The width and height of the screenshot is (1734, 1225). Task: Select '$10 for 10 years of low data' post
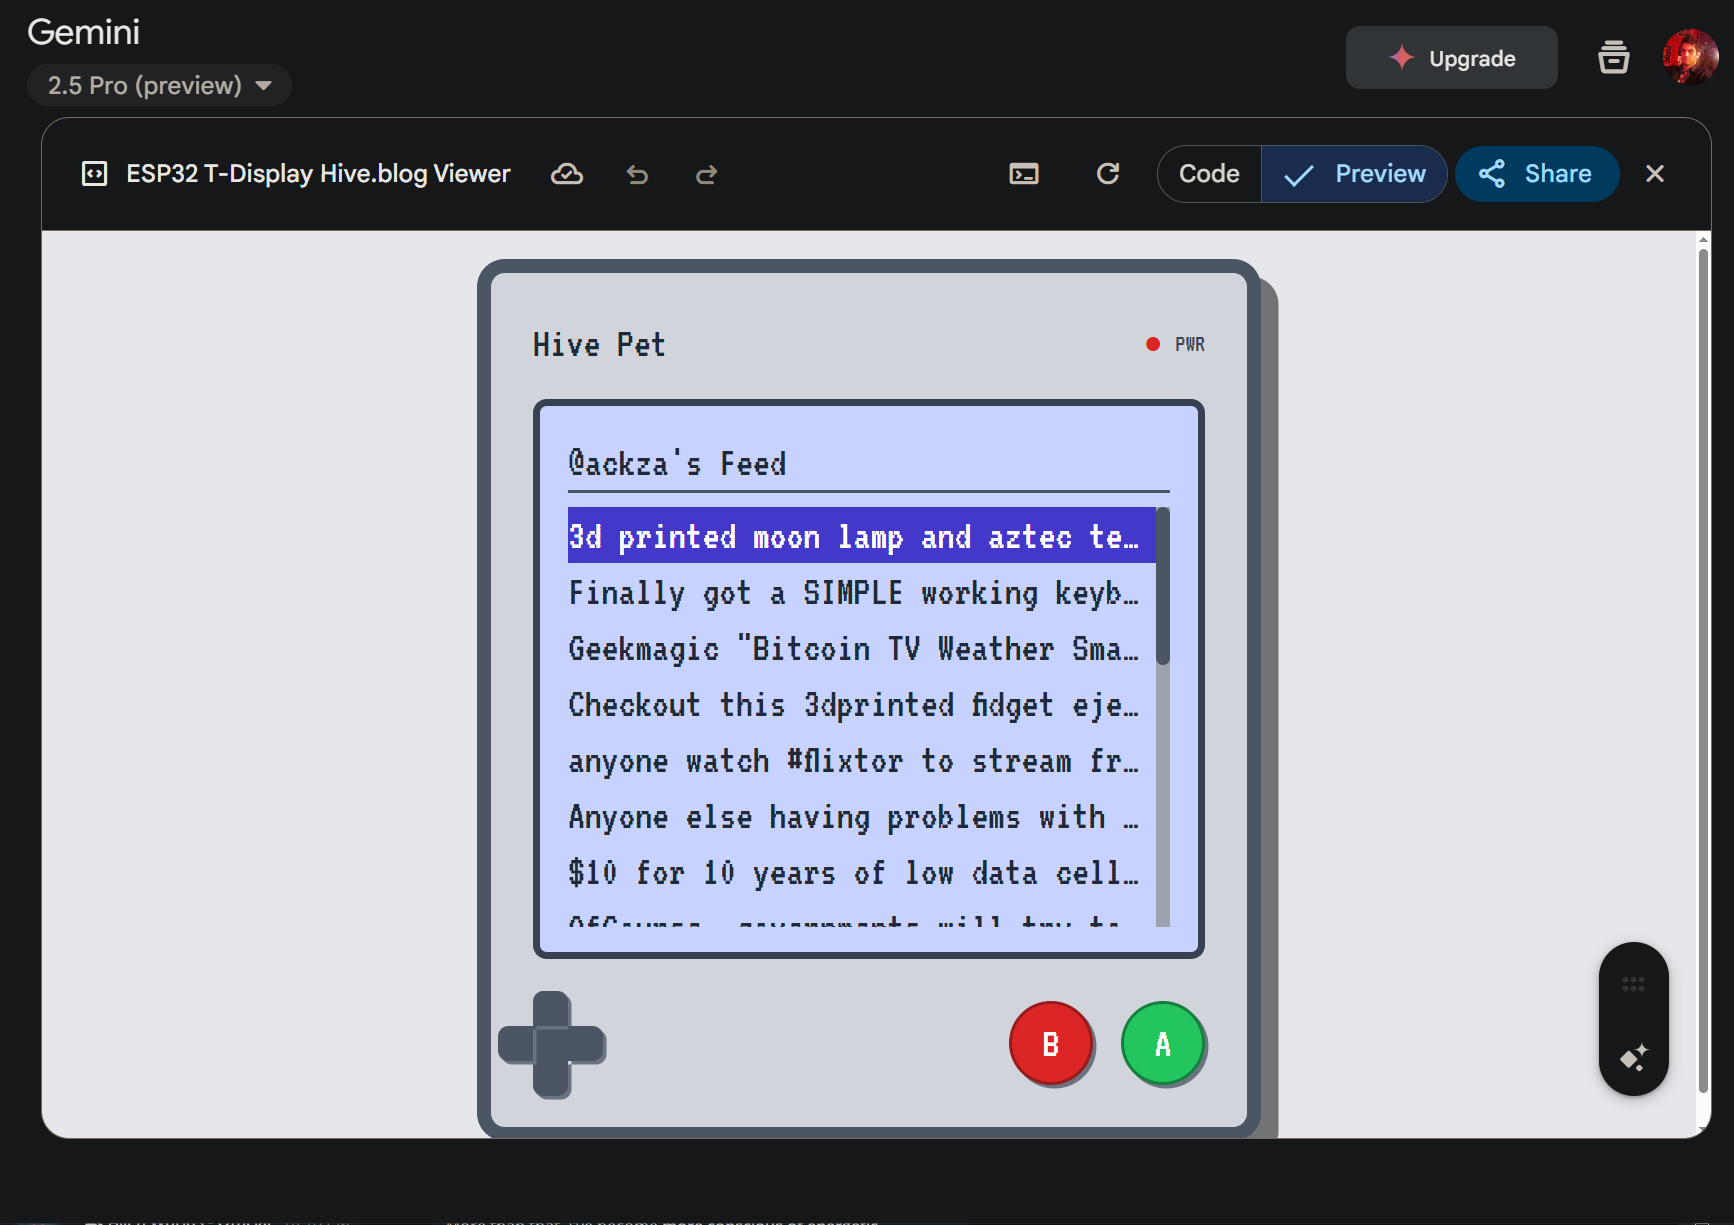click(861, 872)
